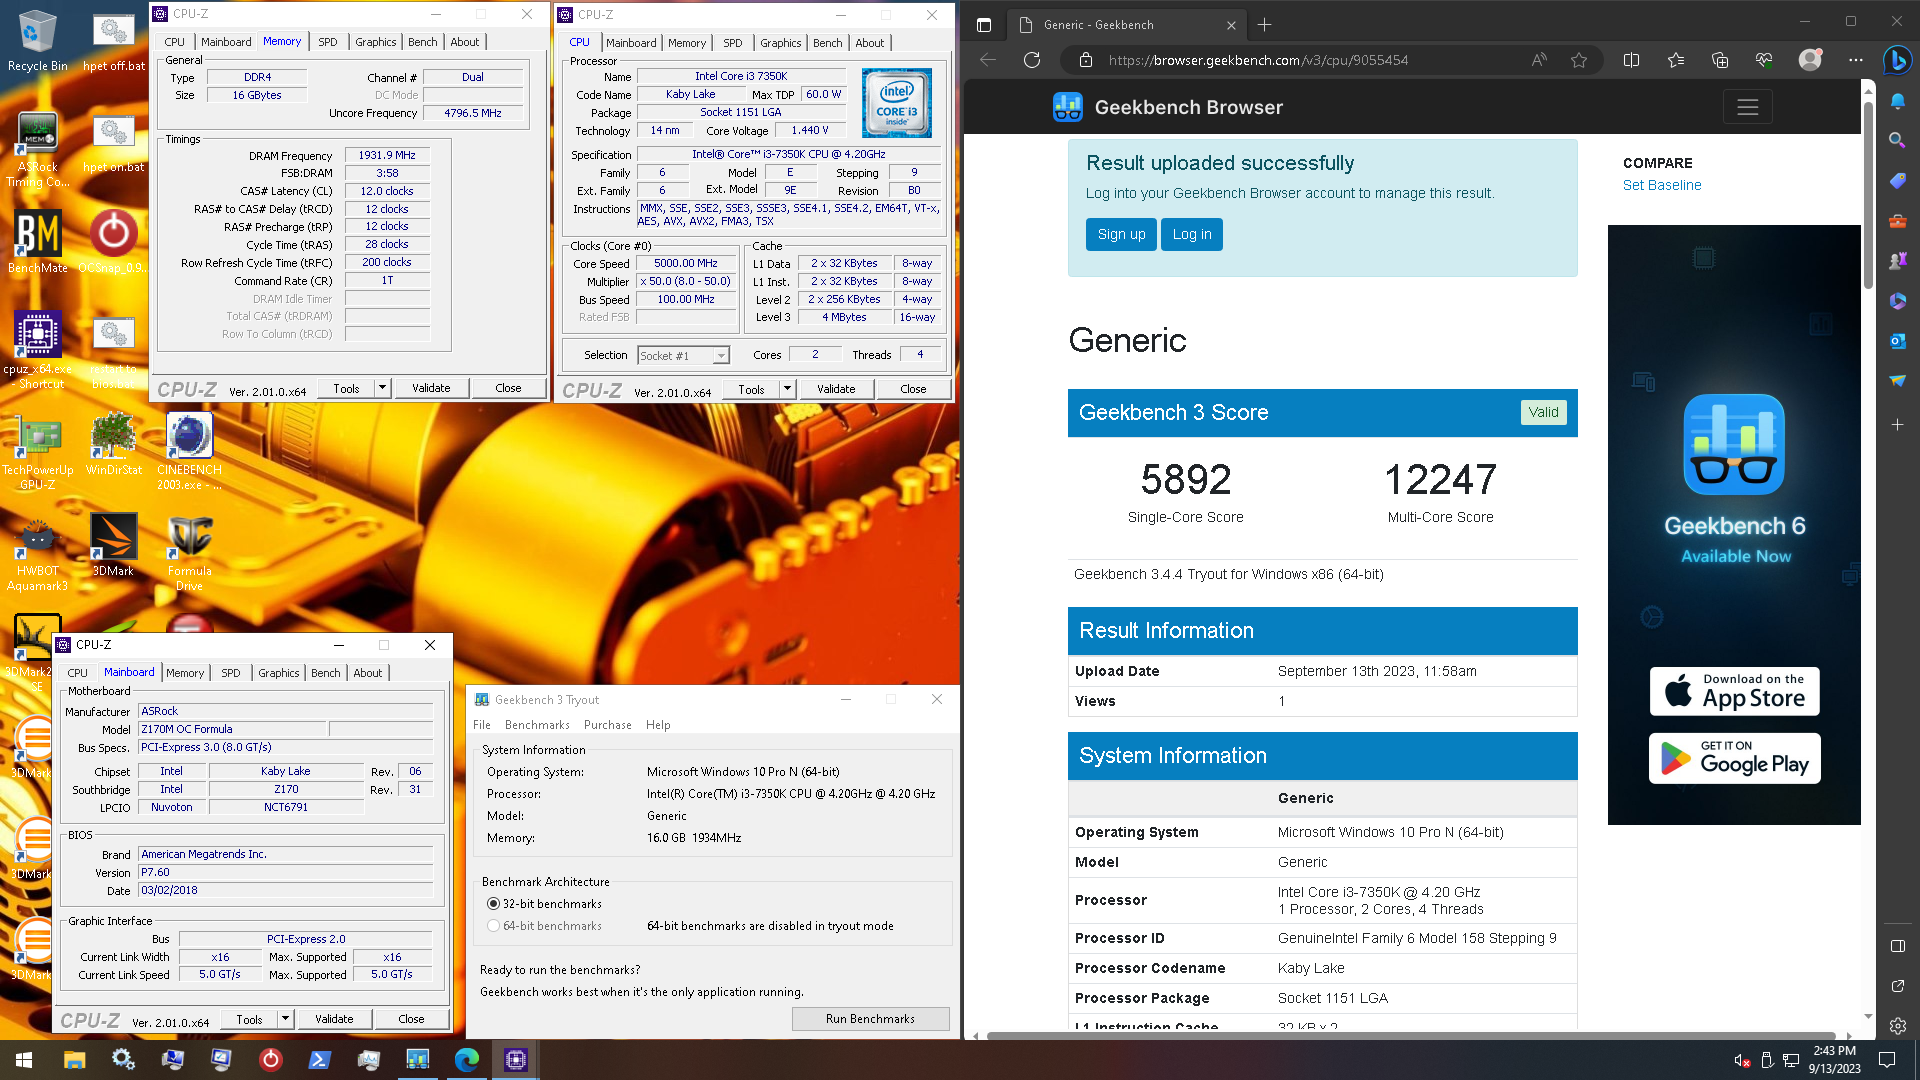Click browser horizontal scrollbar thumb
1920x1080 pixels.
[1410, 1035]
